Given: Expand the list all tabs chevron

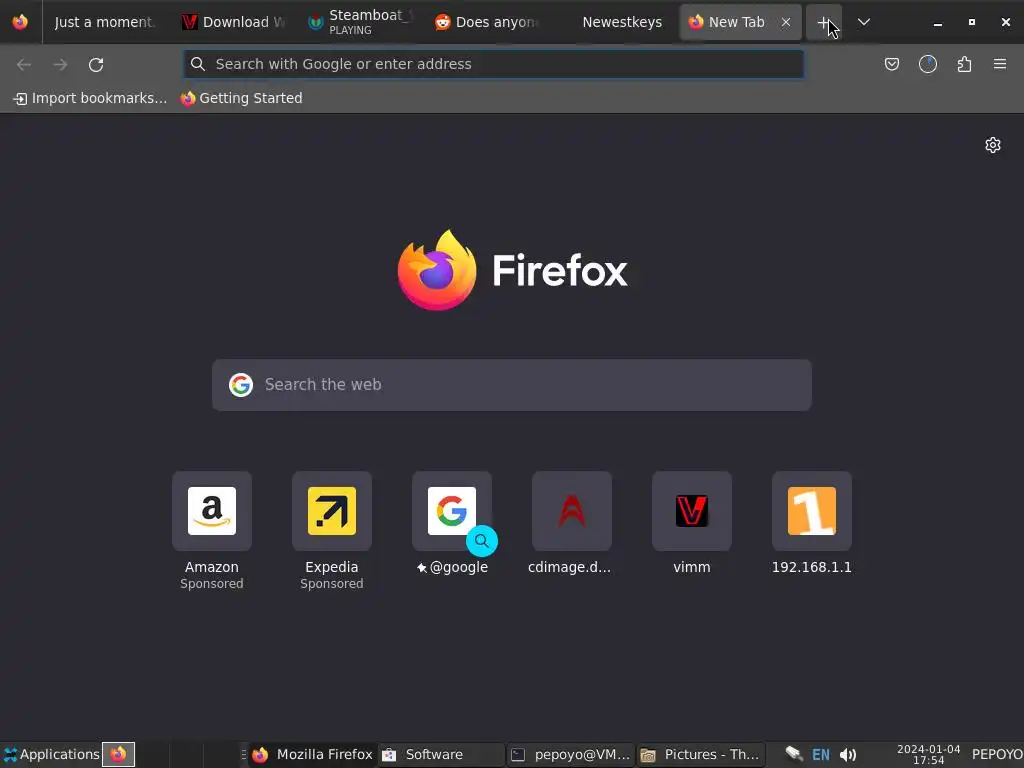Looking at the screenshot, I should click(863, 22).
